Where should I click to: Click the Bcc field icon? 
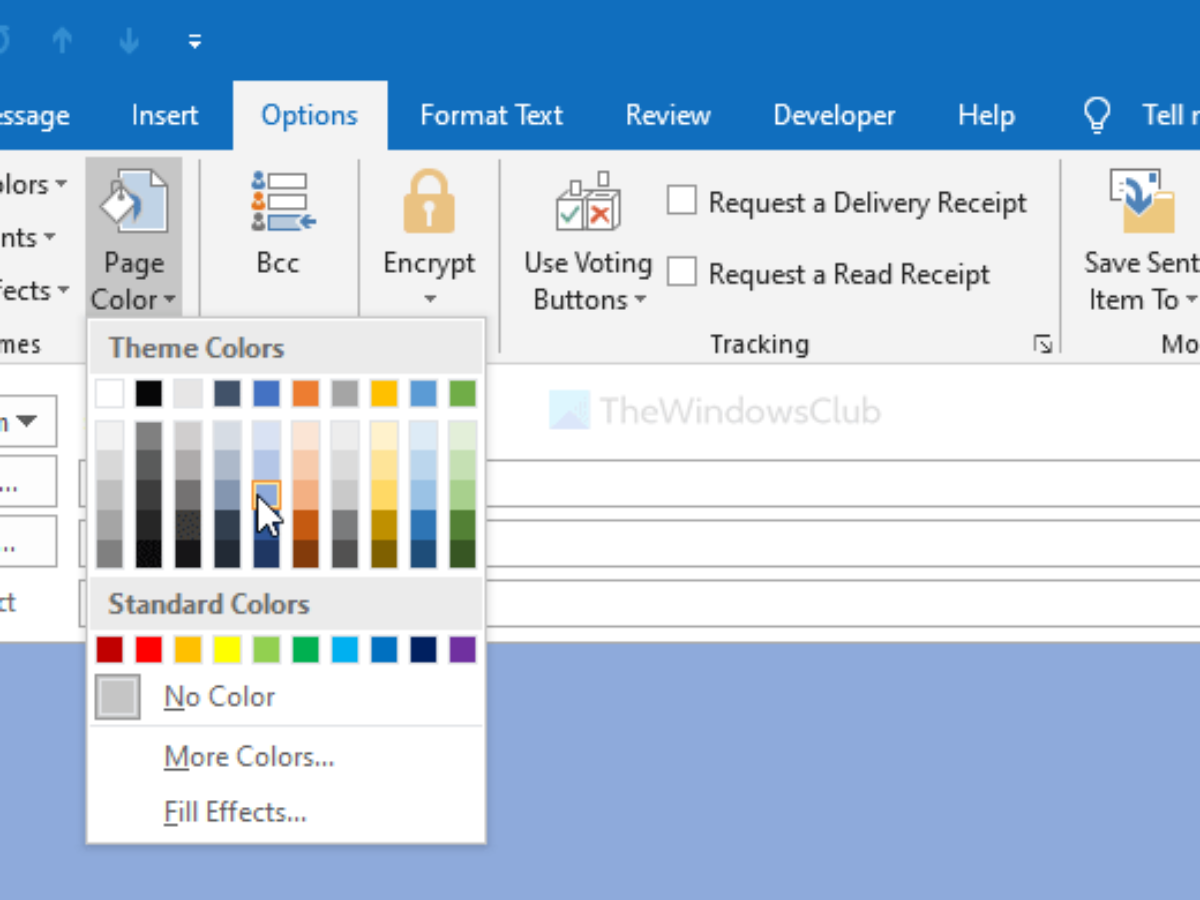(284, 200)
